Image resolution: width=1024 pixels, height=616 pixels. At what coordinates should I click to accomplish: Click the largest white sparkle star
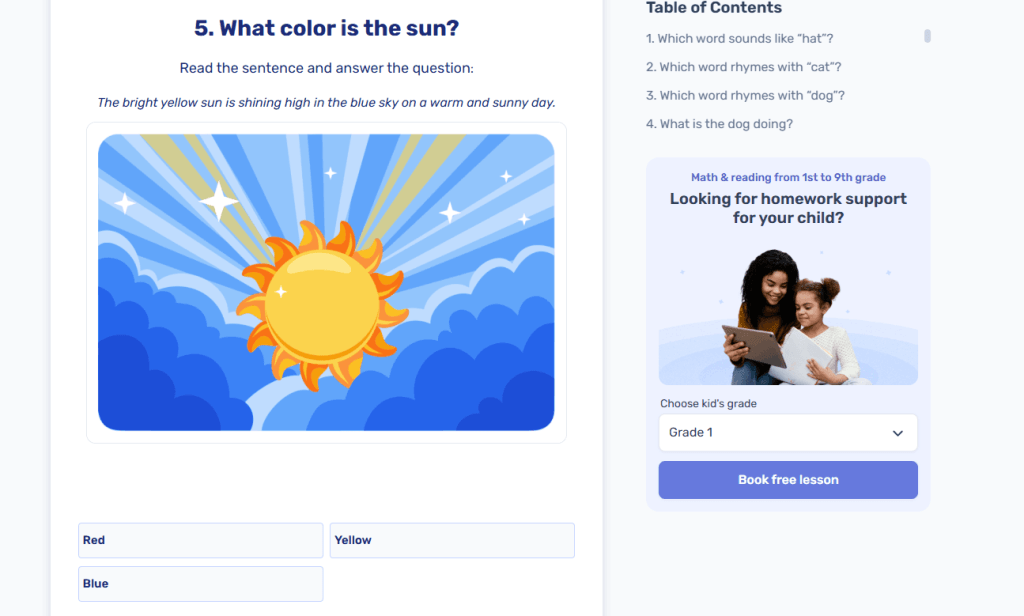(218, 202)
